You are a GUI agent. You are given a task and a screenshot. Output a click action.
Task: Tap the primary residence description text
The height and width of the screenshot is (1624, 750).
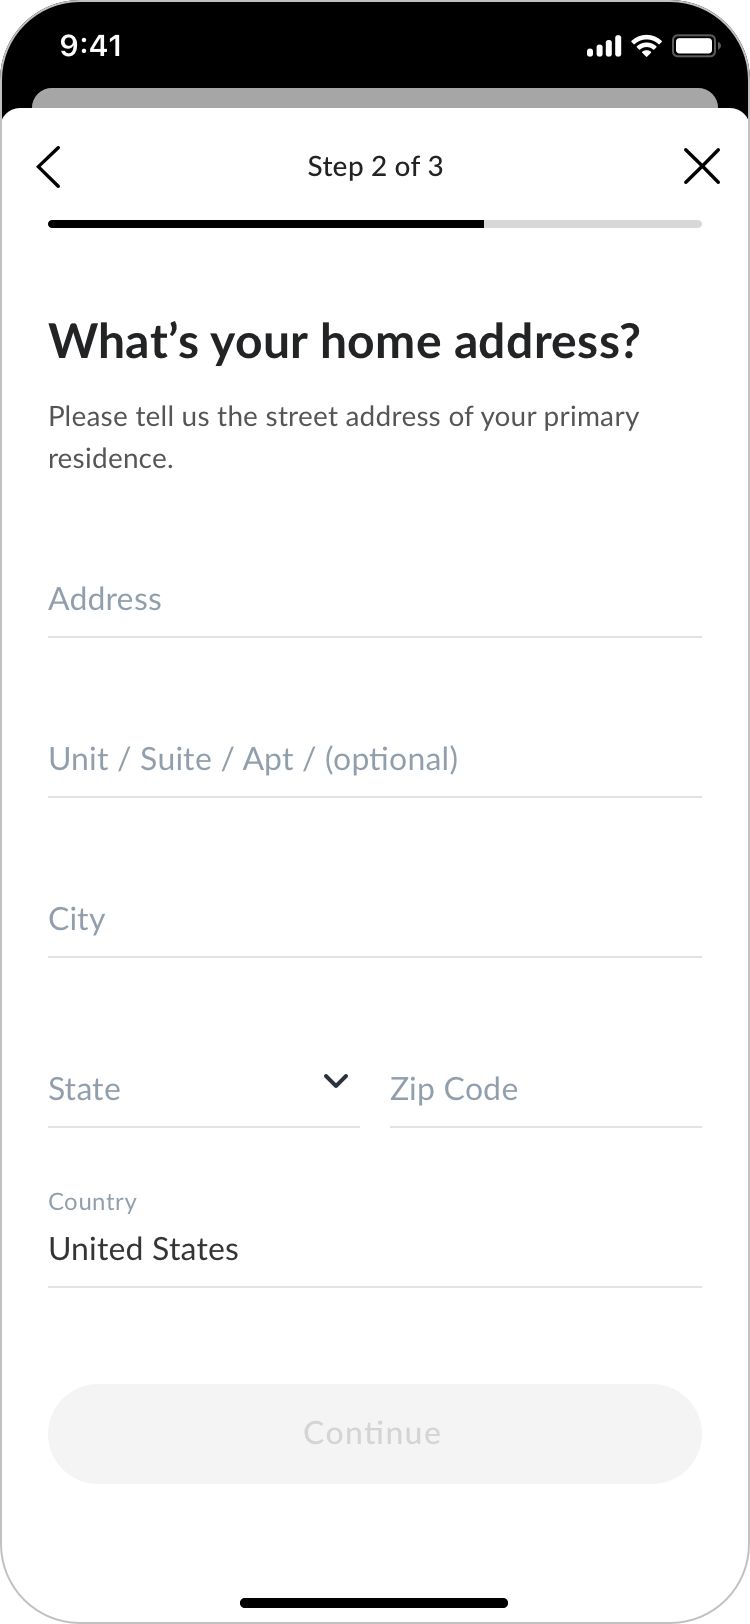tap(343, 437)
